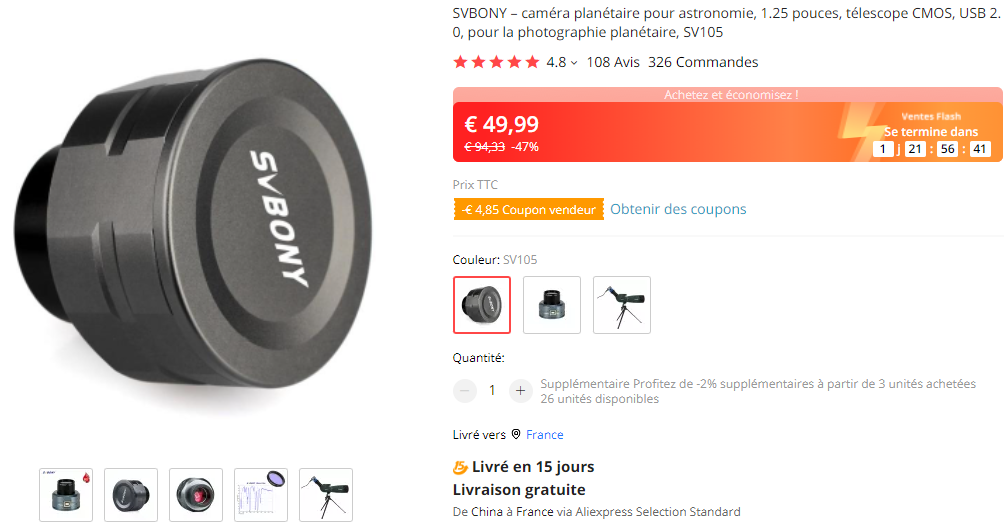
Task: Show the spotting scope gallery thumbnail
Action: click(x=326, y=495)
